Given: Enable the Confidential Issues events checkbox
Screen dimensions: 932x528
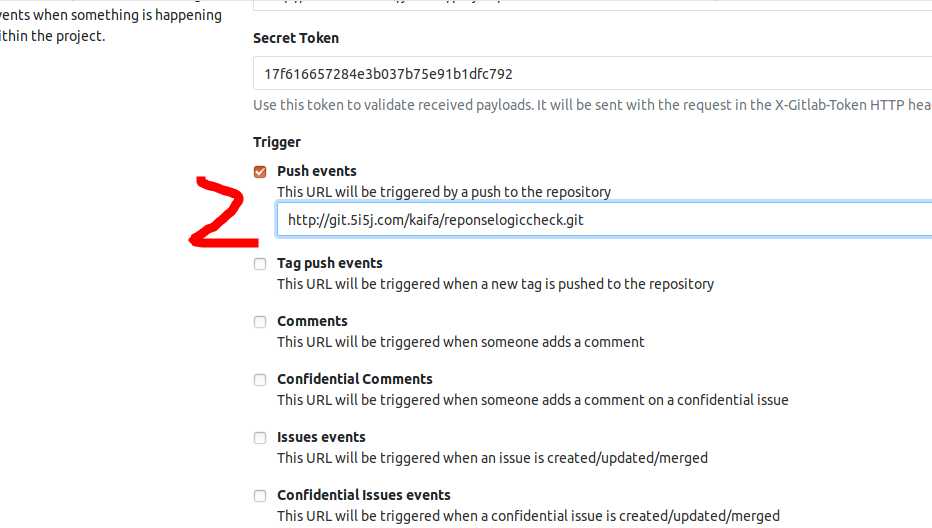Looking at the screenshot, I should click(x=260, y=496).
